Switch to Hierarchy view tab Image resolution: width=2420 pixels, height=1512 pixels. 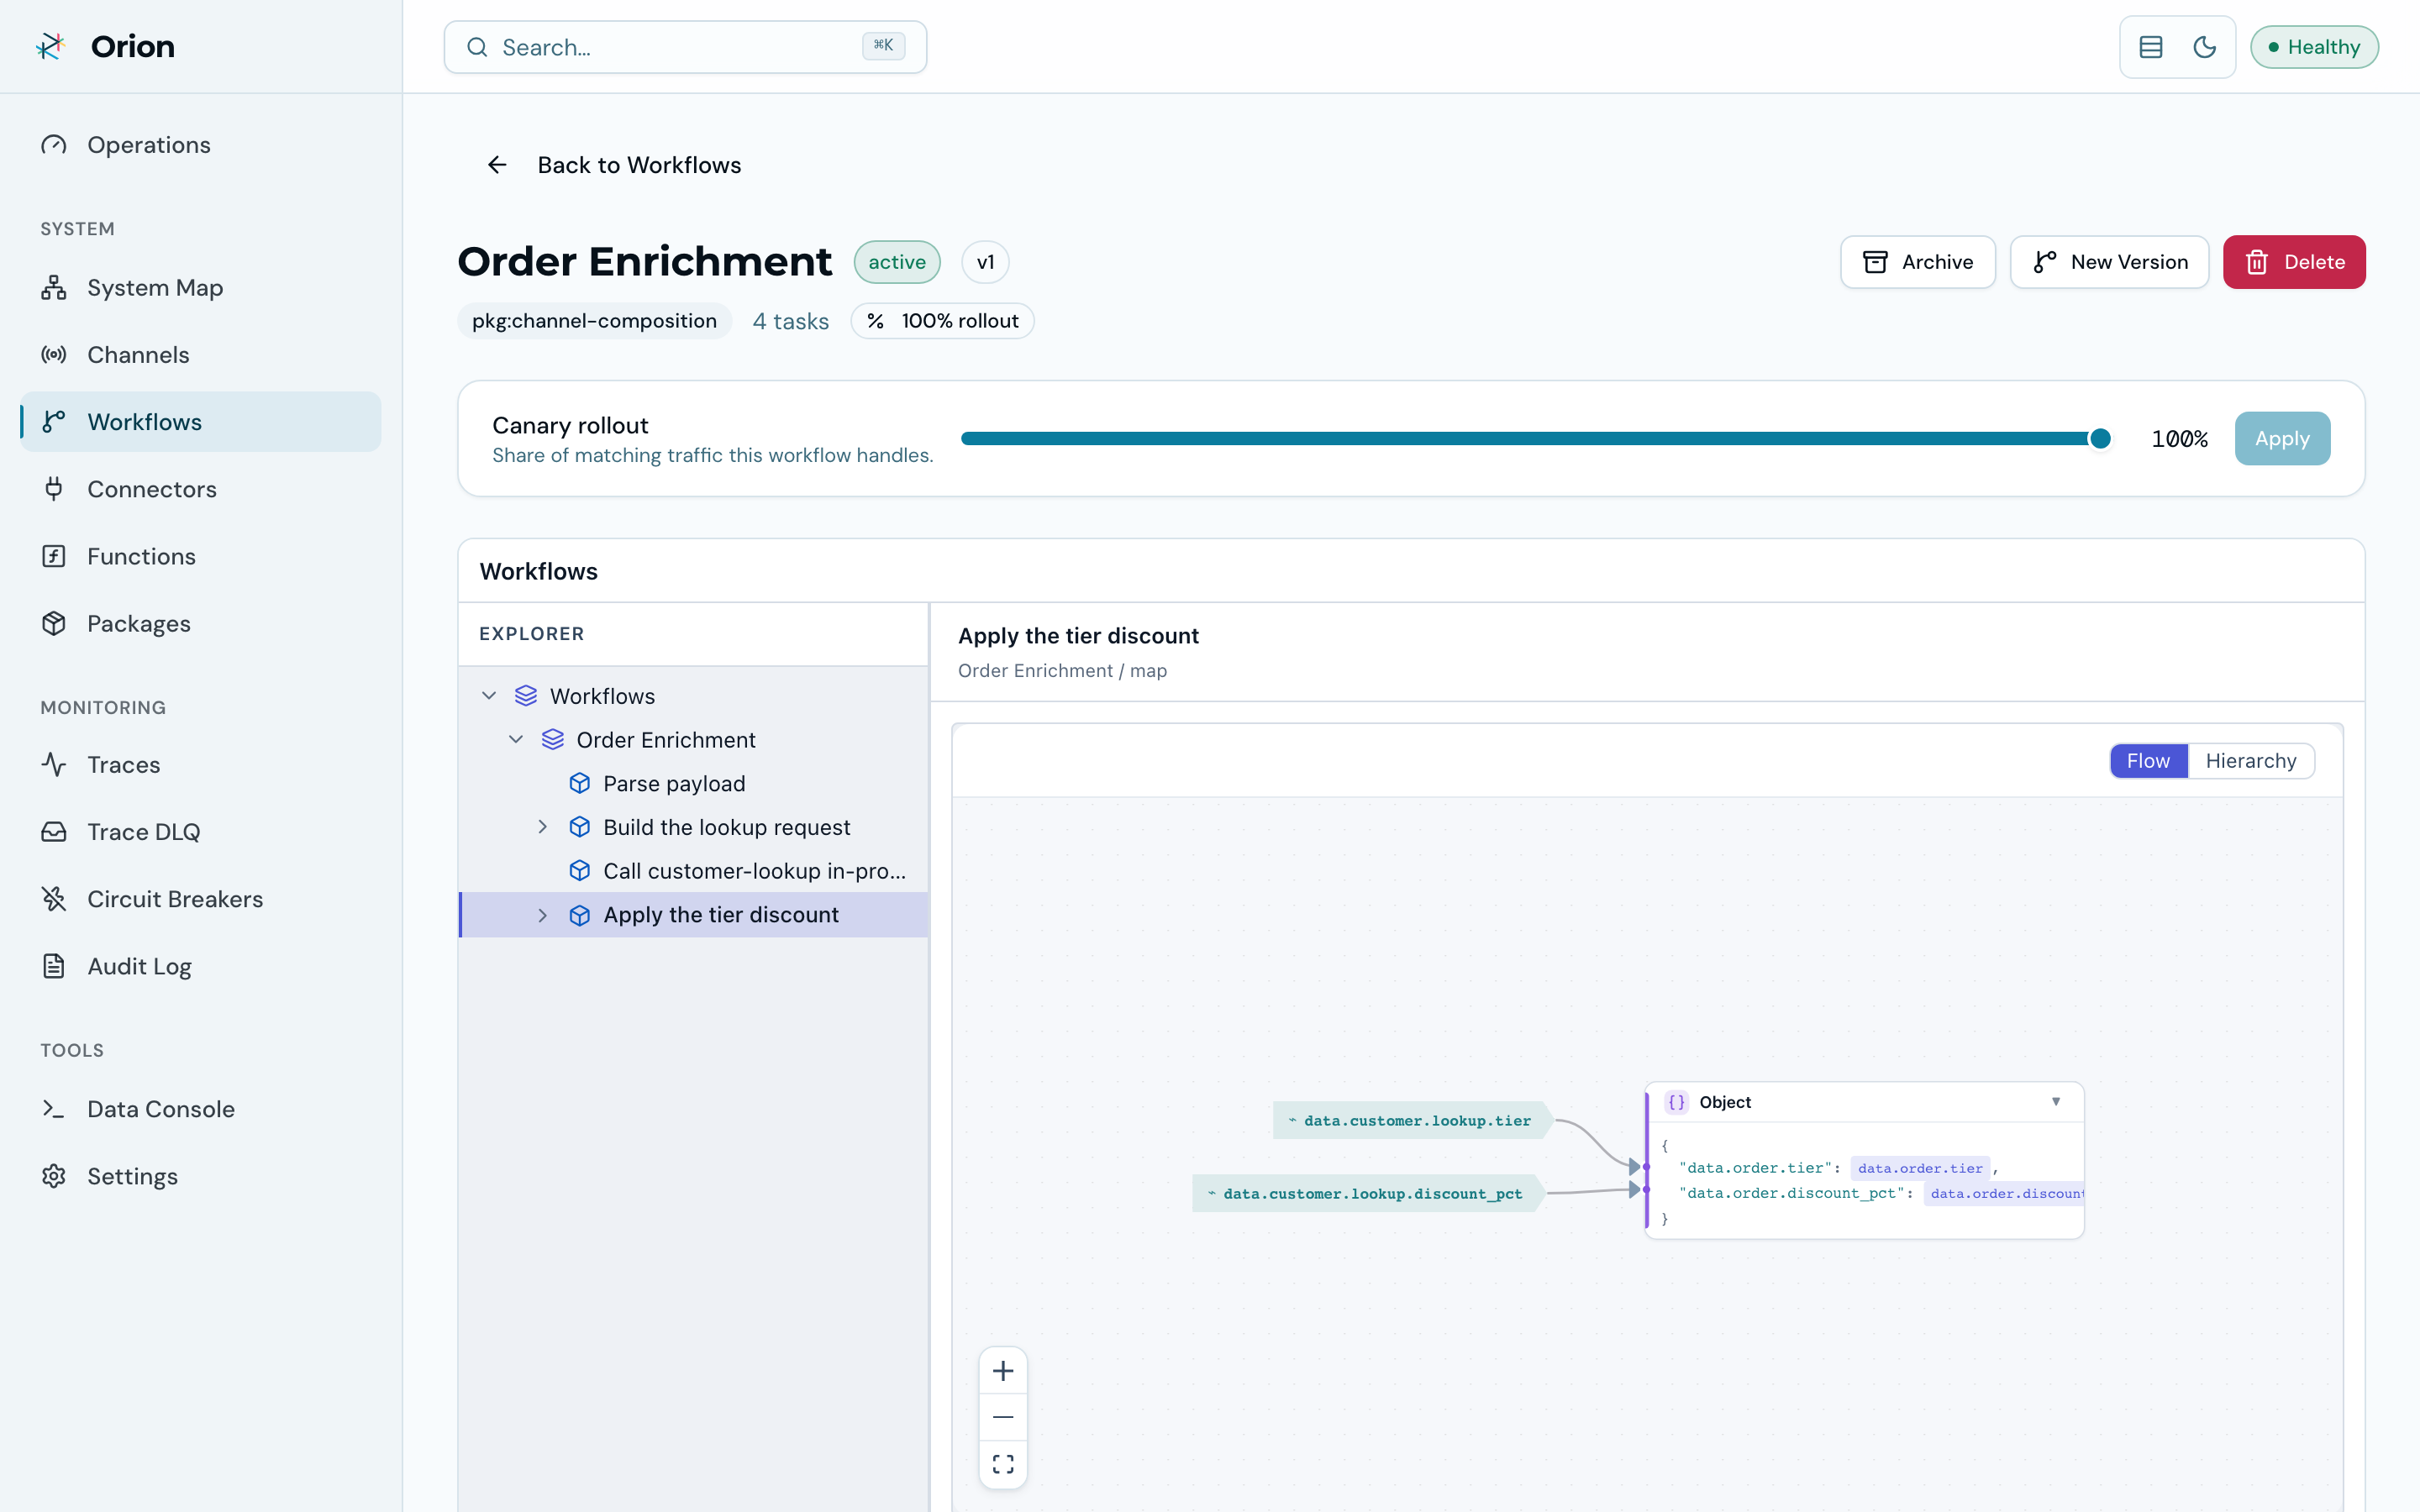[2250, 761]
